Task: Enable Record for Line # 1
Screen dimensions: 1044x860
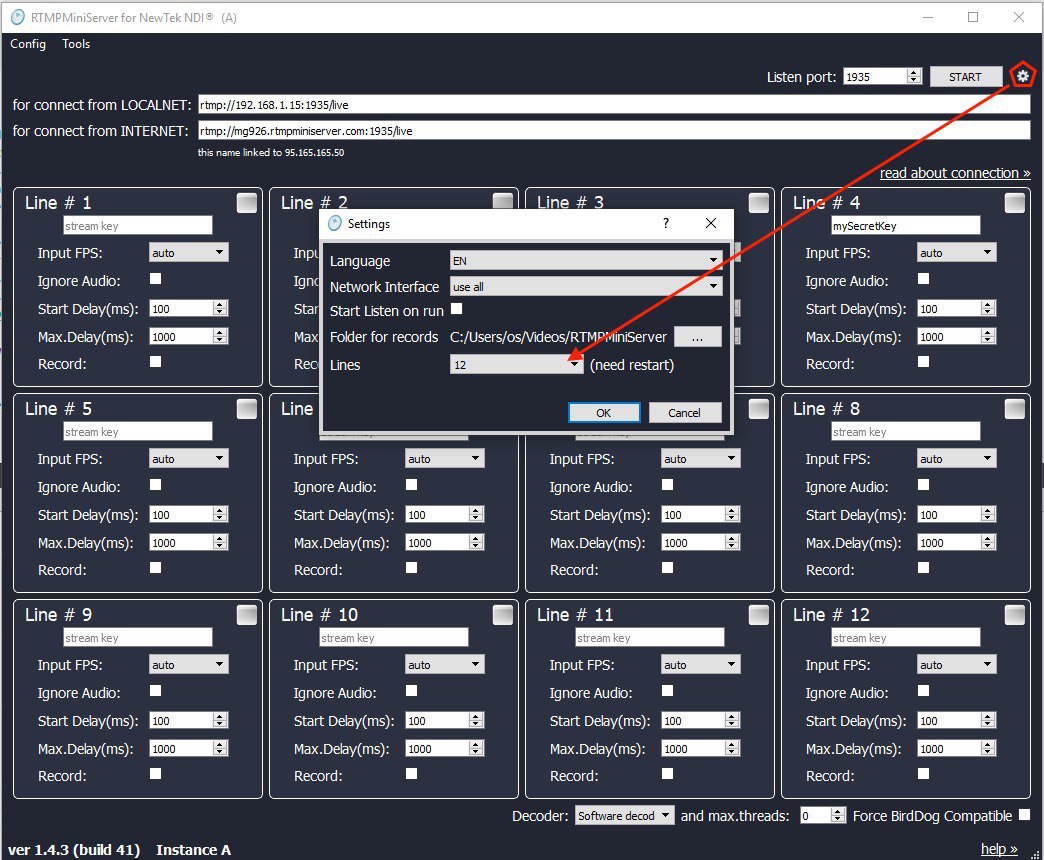Action: tap(156, 361)
